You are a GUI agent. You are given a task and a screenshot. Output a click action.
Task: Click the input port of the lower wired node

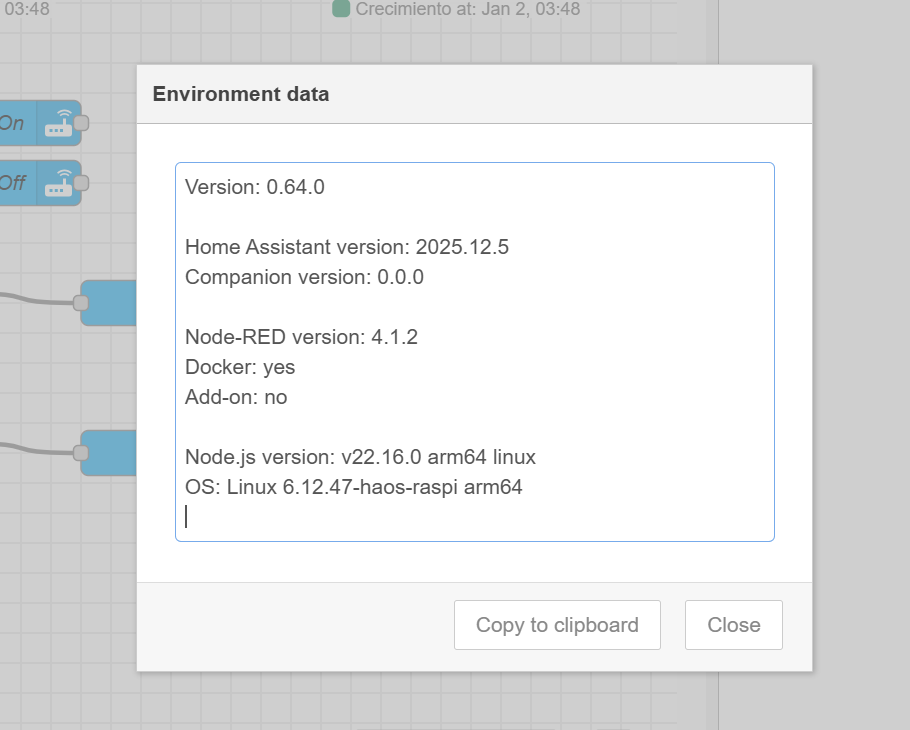point(82,452)
